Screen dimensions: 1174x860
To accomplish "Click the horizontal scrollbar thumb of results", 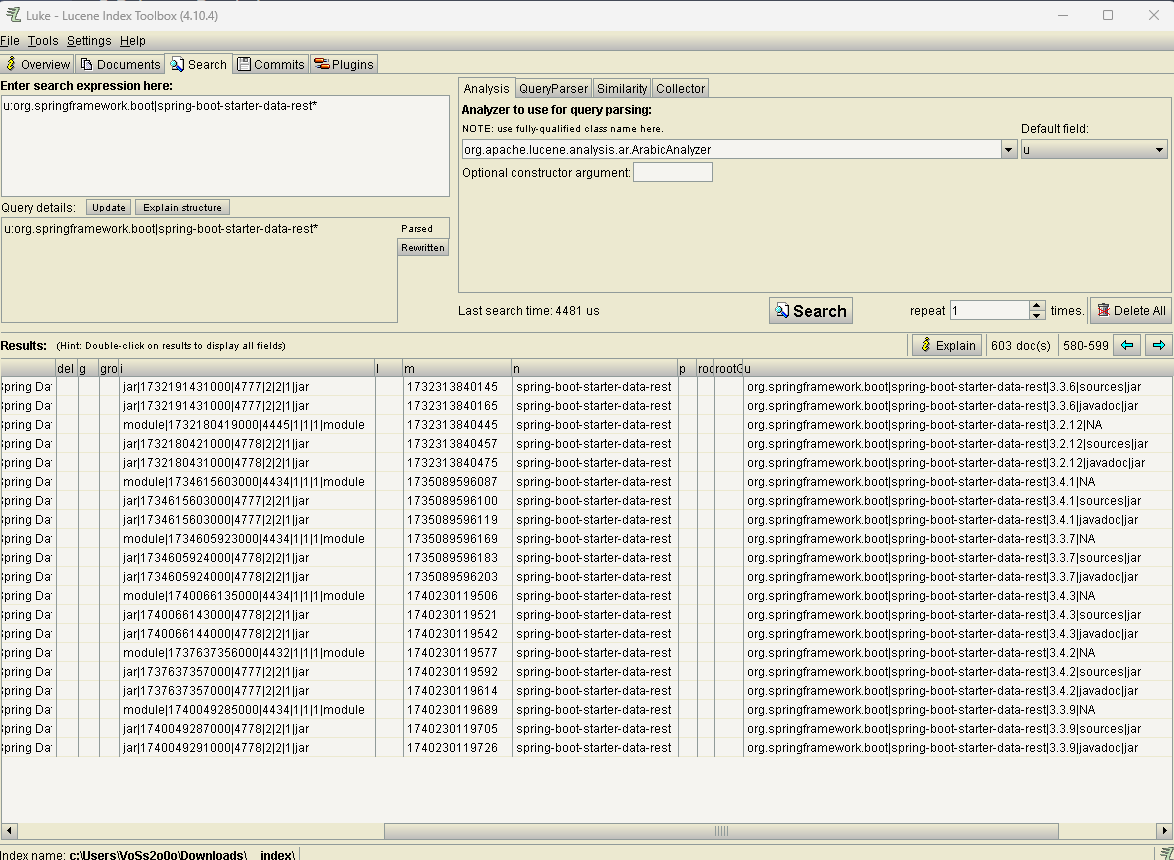I will point(721,831).
